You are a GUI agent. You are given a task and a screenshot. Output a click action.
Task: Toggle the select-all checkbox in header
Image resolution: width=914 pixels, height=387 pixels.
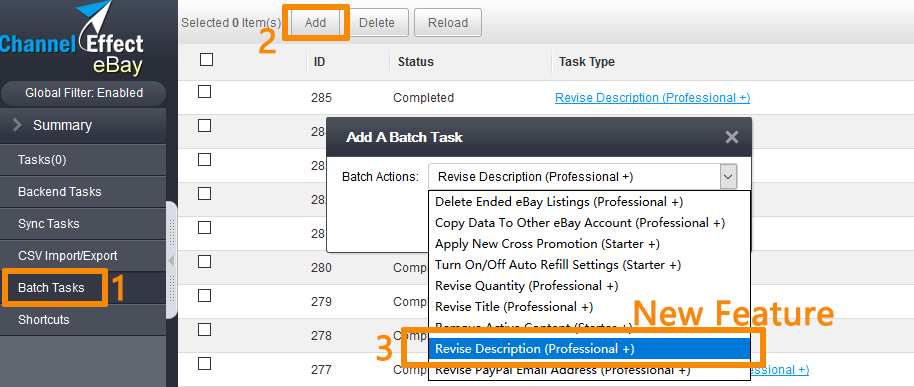206,59
